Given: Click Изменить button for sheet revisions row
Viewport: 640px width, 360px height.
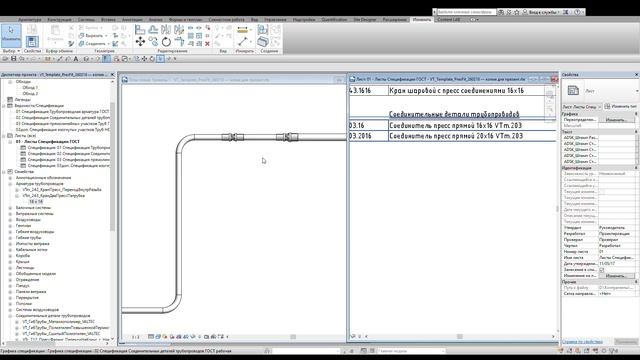Looking at the screenshot, I should click(x=616, y=276).
